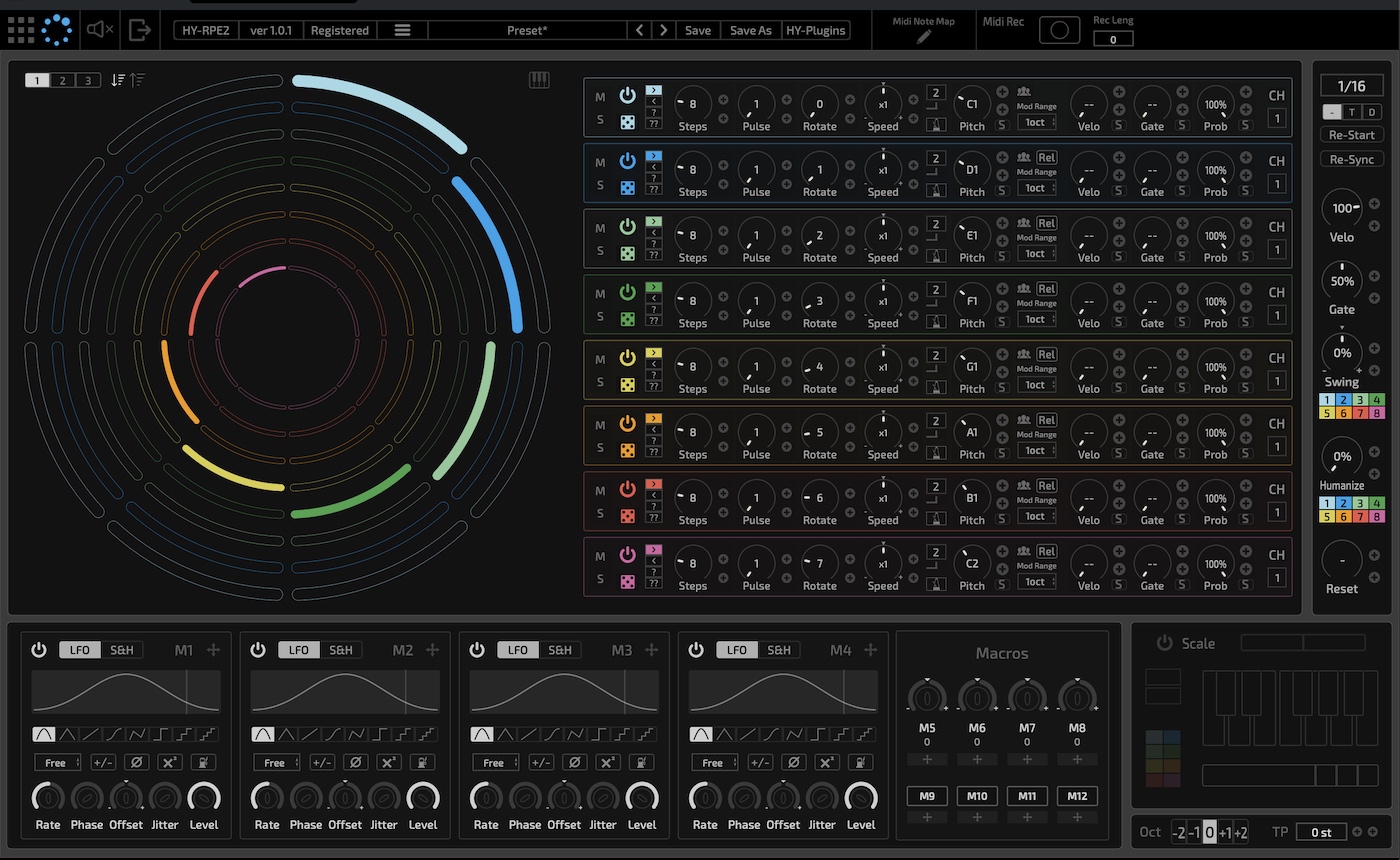Toggle the Rel button in the A1 row
Screen dimensions: 1400x860
tap(1046, 420)
